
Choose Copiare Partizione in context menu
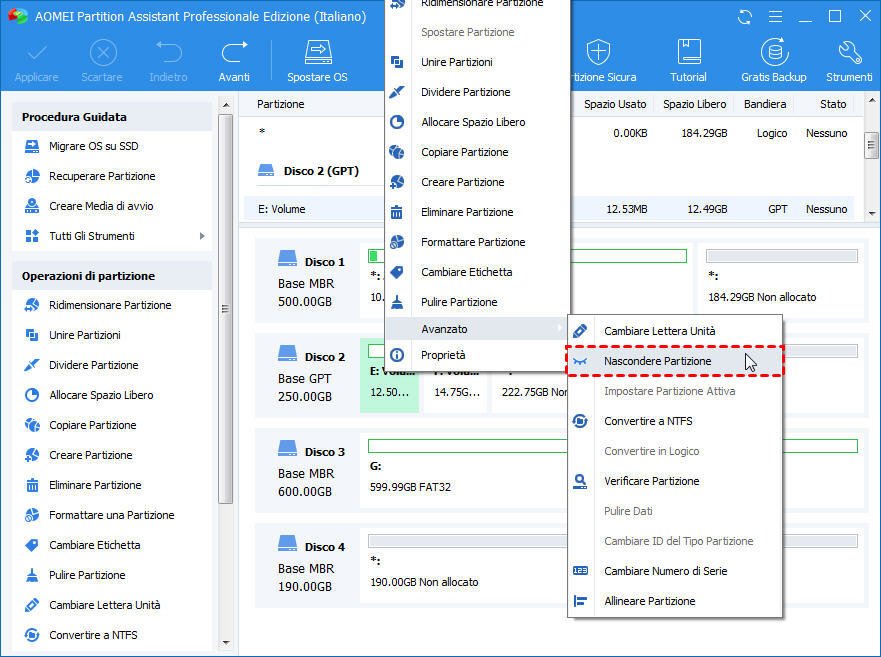tap(478, 152)
